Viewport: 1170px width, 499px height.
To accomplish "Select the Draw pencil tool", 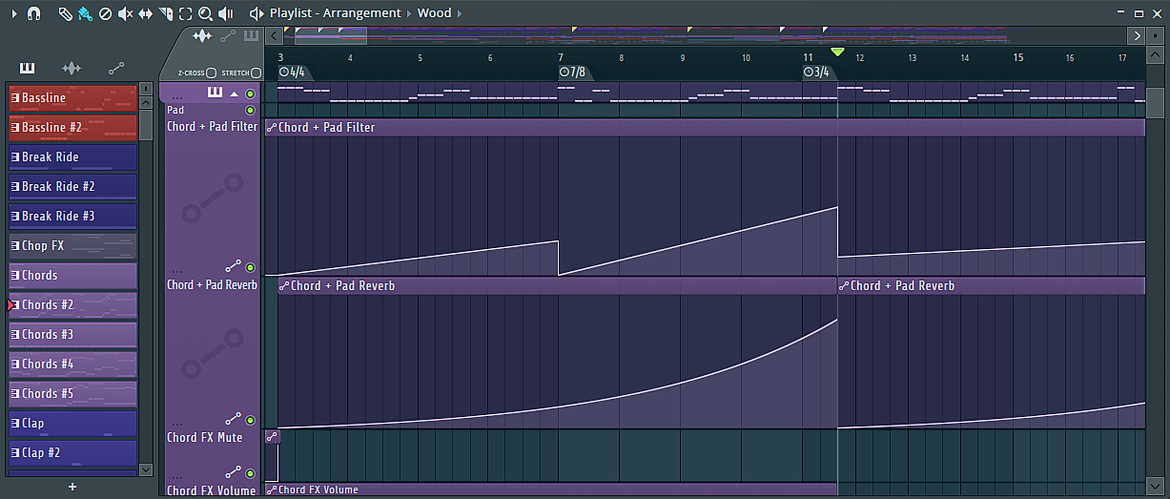I will [x=66, y=13].
